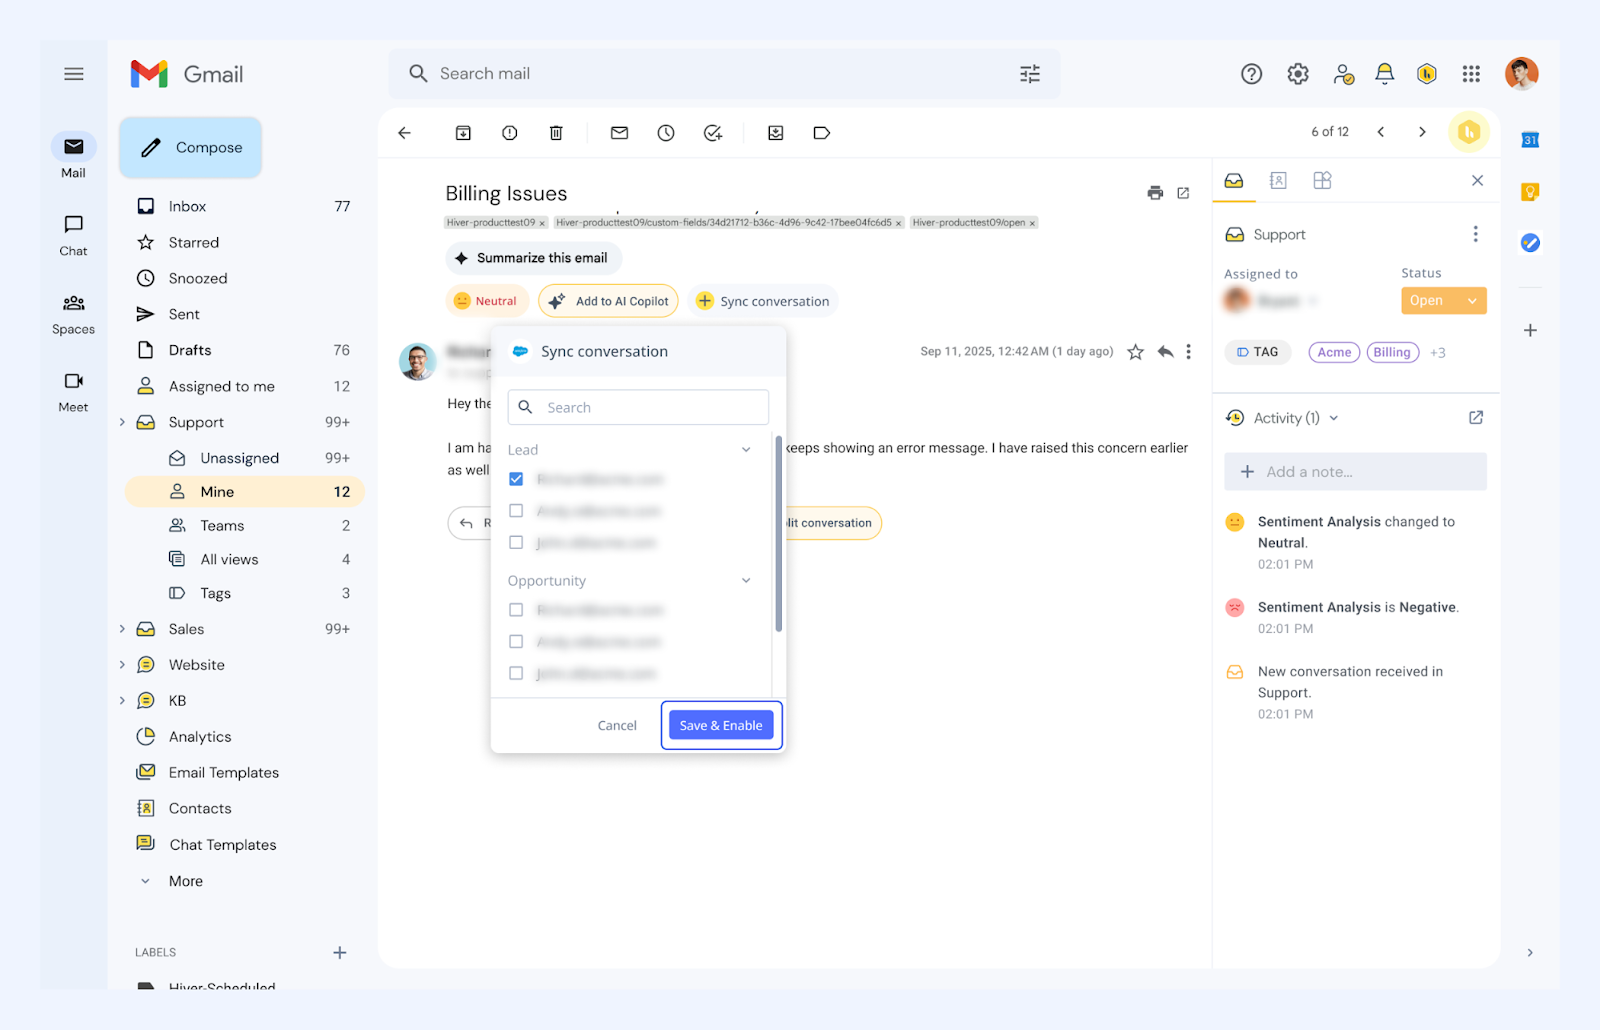Check the third Lead checkbox
The image size is (1600, 1030).
click(x=516, y=543)
